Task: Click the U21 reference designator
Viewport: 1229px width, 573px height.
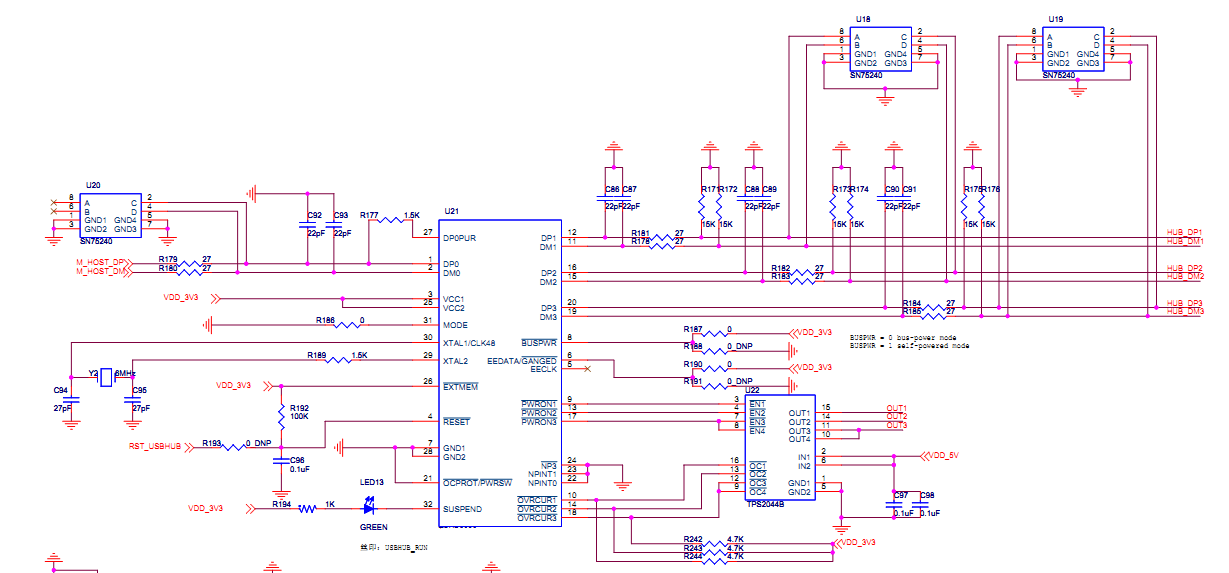Action: [450, 211]
